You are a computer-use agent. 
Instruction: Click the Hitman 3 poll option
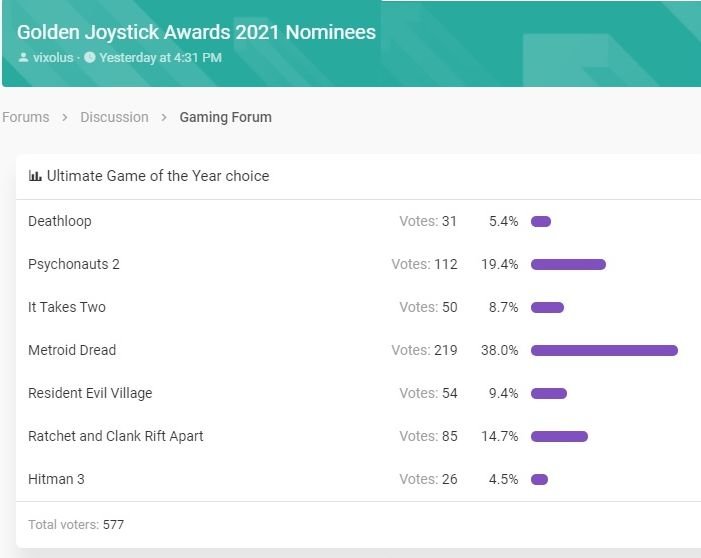point(56,479)
